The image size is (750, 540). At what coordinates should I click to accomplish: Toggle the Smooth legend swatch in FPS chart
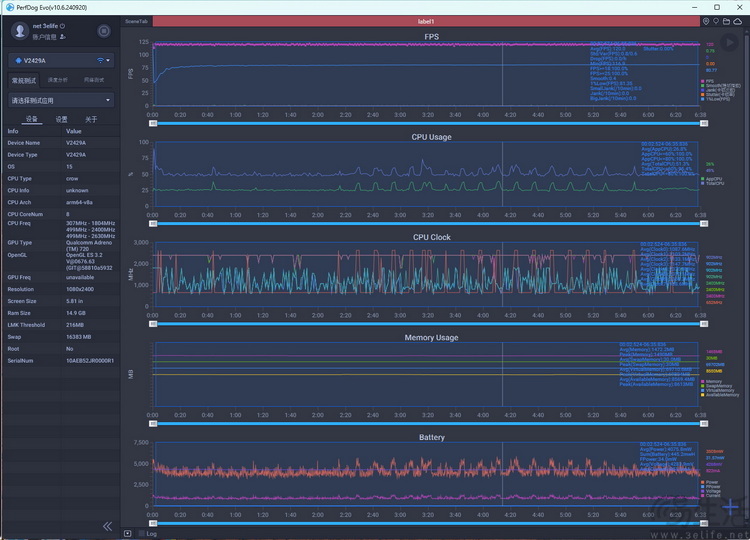pyautogui.click(x=703, y=86)
